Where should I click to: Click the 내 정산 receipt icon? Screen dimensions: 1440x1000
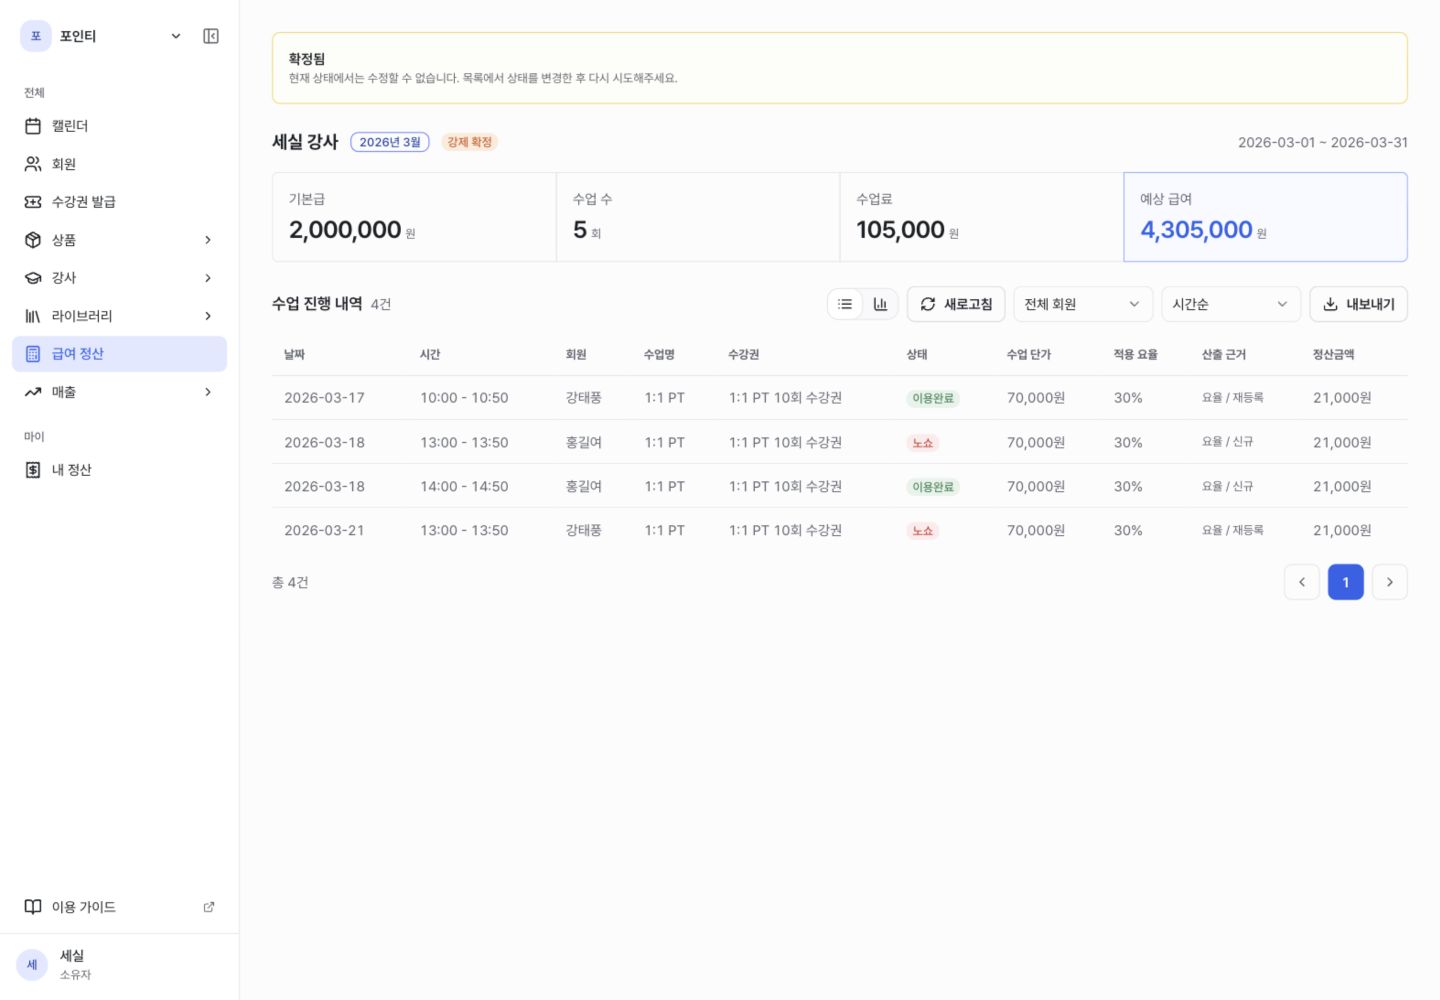click(x=33, y=470)
